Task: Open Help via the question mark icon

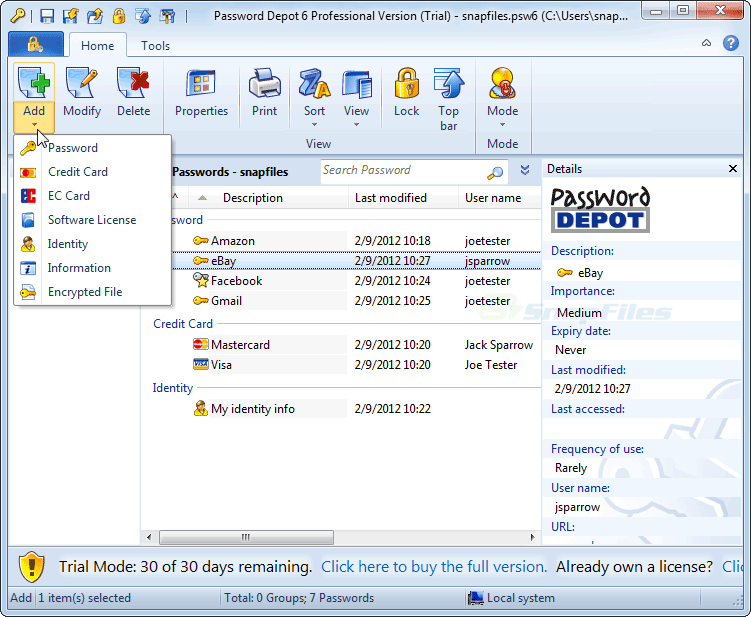Action: tap(730, 43)
